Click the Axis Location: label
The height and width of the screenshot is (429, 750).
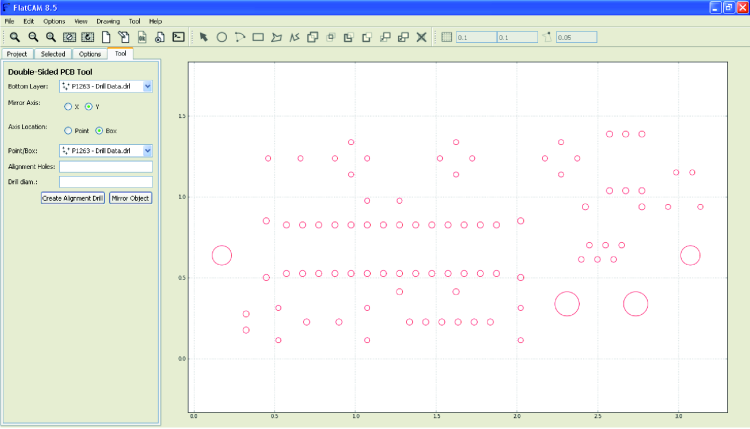(x=28, y=127)
